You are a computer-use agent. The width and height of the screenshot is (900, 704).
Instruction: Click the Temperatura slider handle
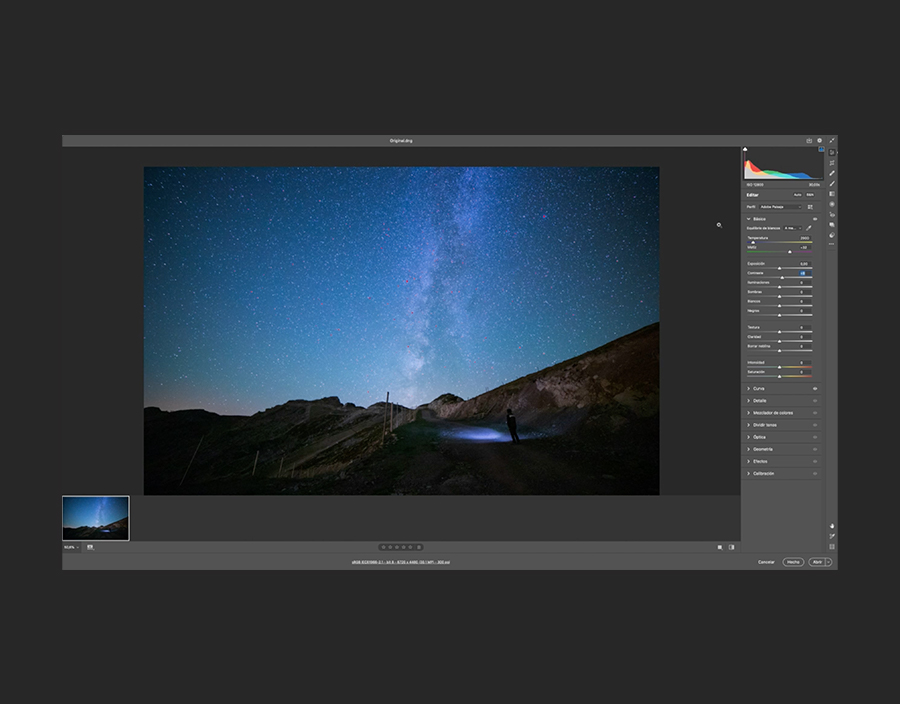pos(753,242)
